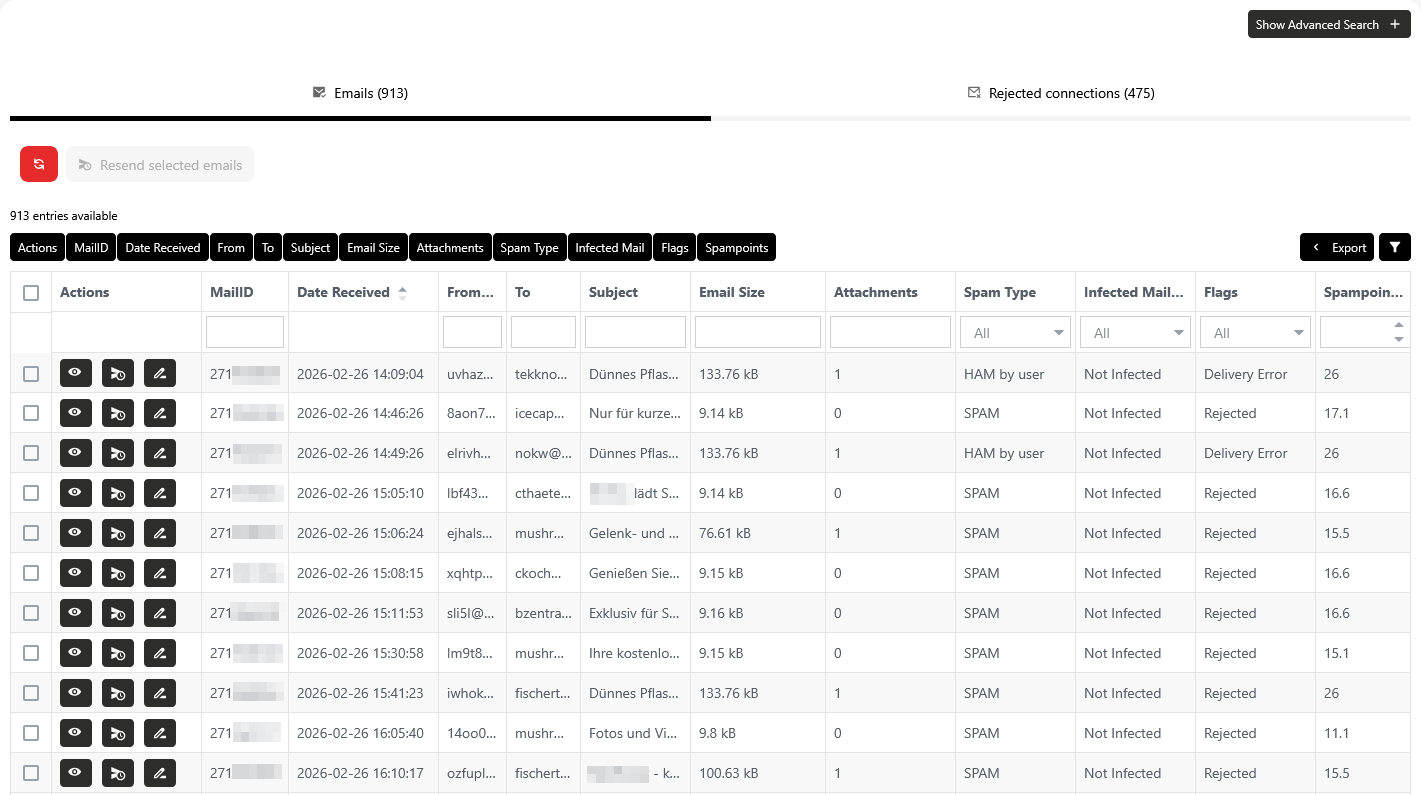
Task: Click the Export button
Action: click(1337, 247)
